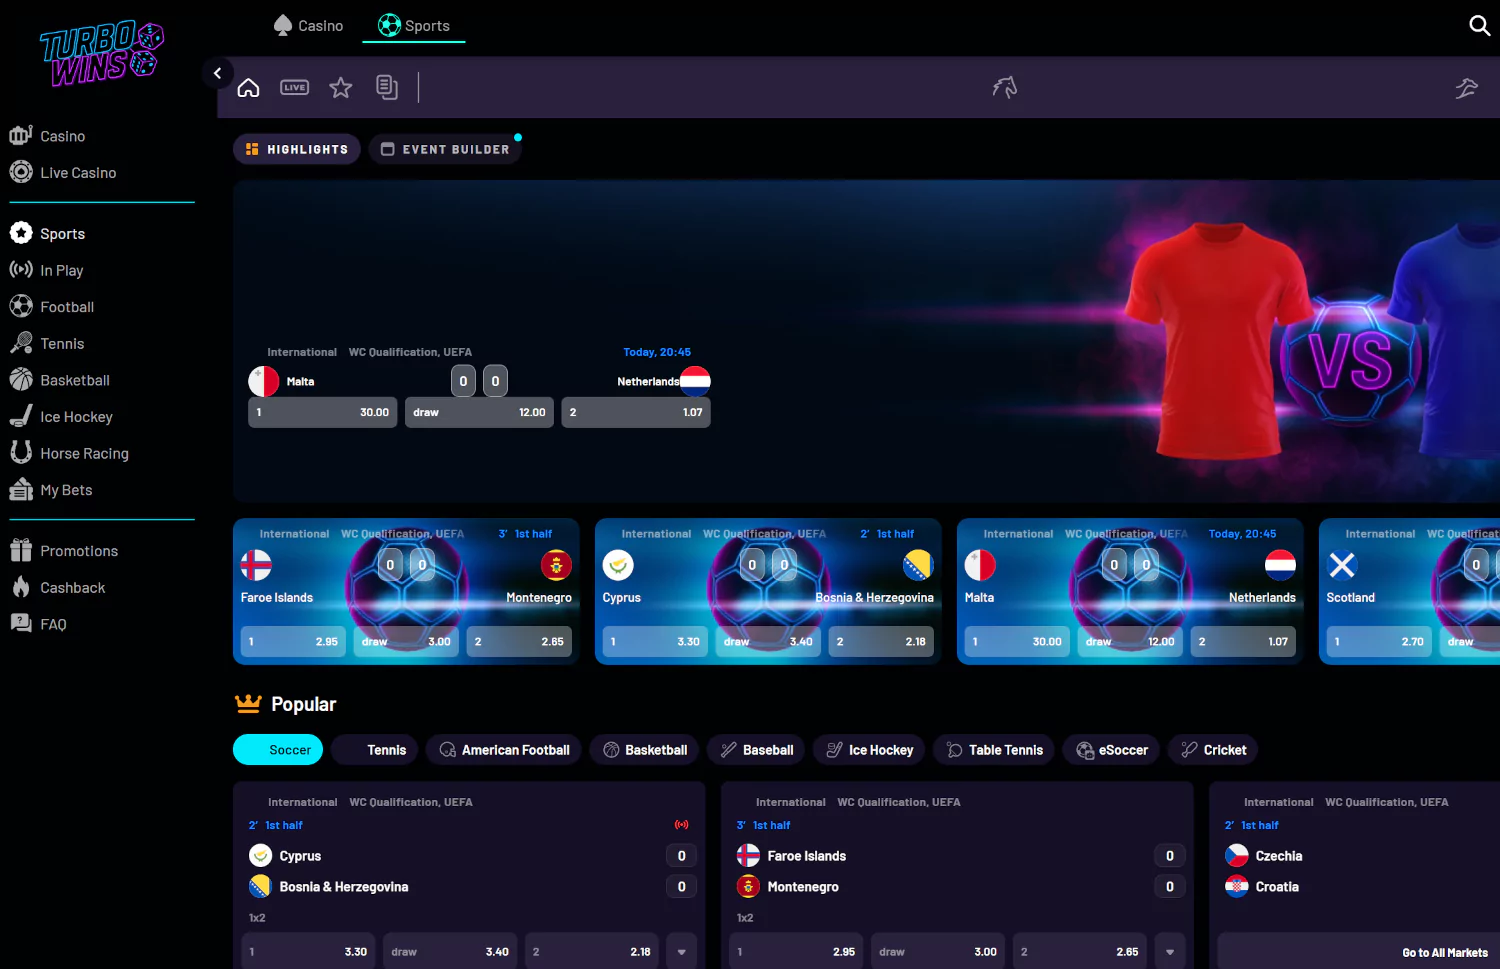
Task: Select the Baseball popular filter
Action: [756, 750]
